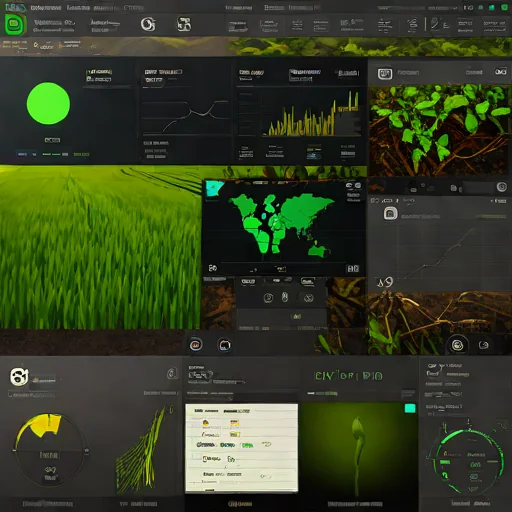The width and height of the screenshot is (512, 512).
Task: Click the white circular logo in the bottom-left panel
Action: tap(19, 377)
